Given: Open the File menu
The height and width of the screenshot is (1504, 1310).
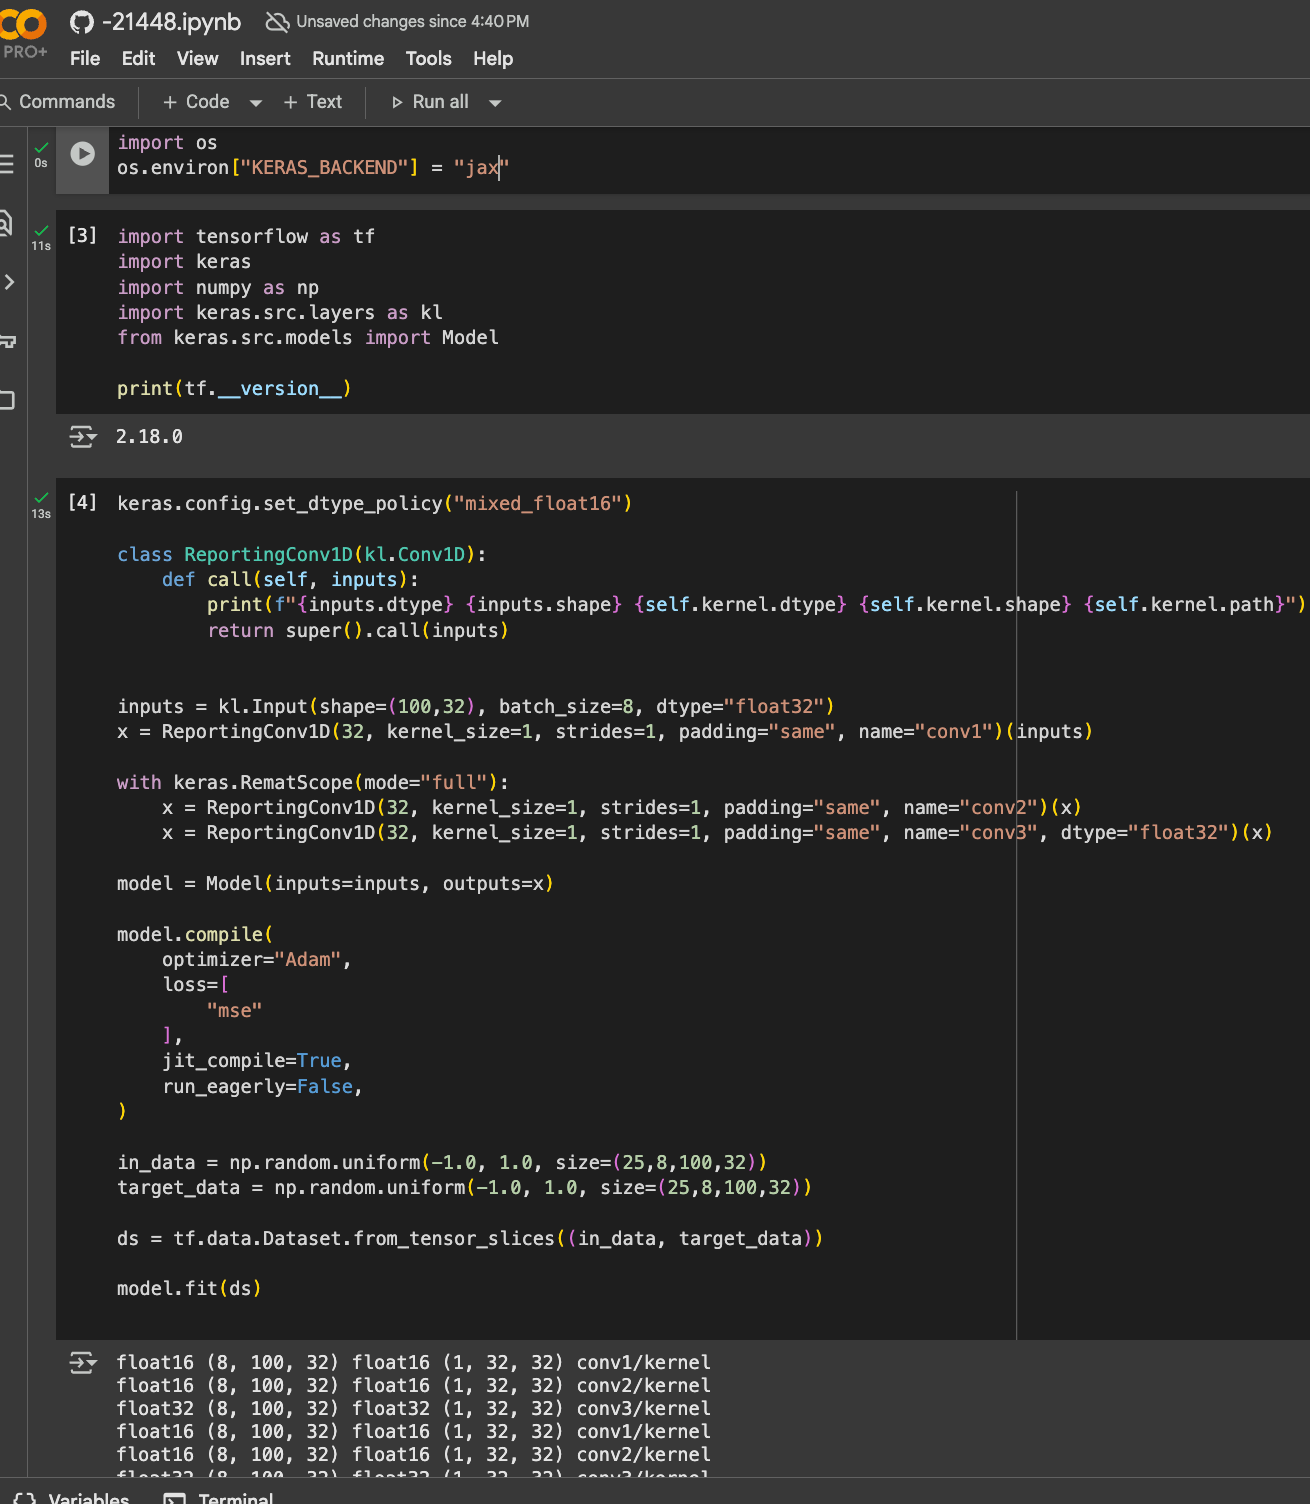Looking at the screenshot, I should pyautogui.click(x=85, y=59).
